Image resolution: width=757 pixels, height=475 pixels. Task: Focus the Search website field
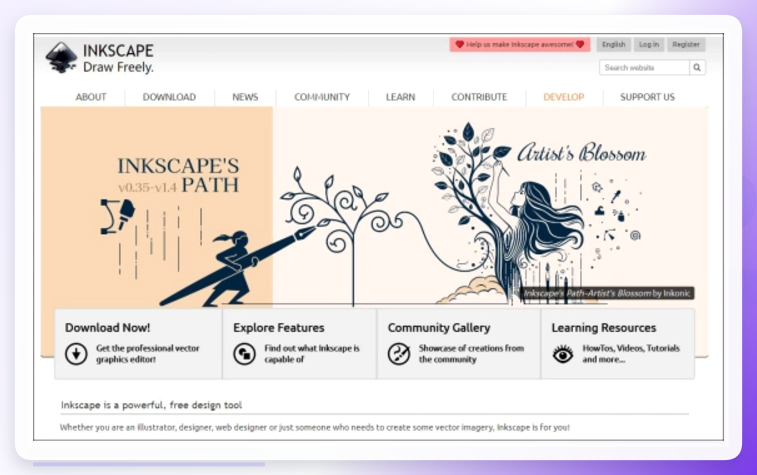645,68
